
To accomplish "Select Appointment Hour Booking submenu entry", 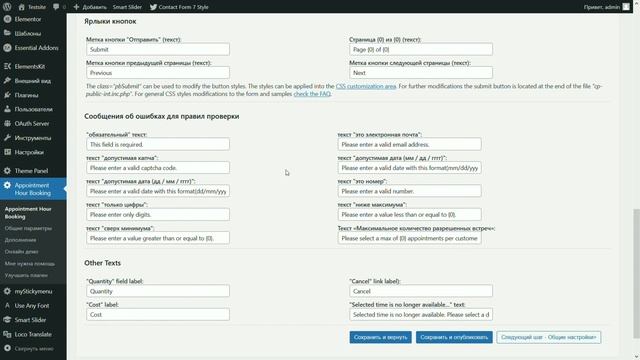I will point(28,213).
